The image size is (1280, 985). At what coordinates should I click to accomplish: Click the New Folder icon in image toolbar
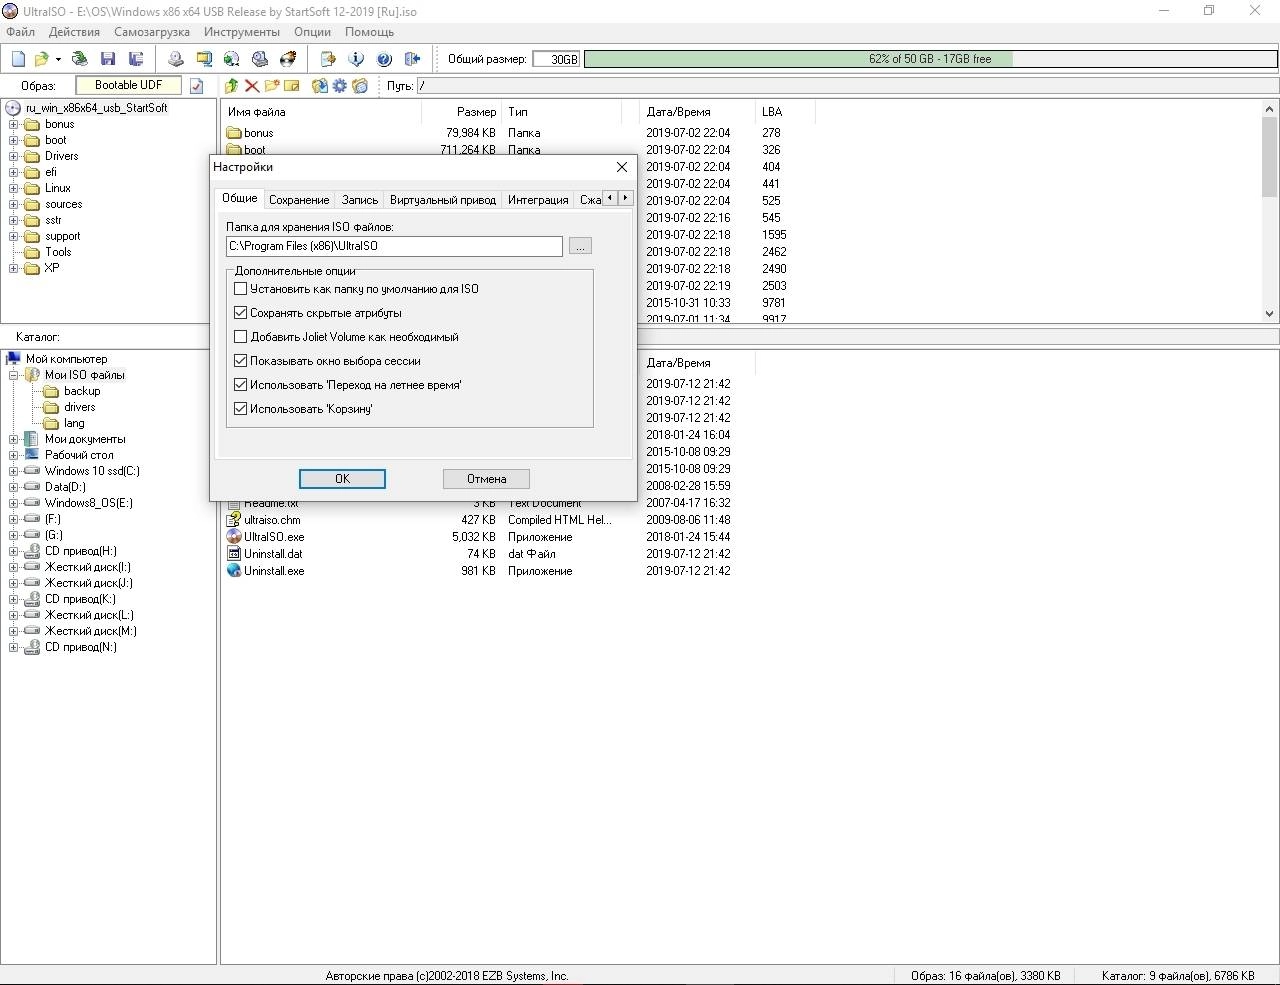272,86
